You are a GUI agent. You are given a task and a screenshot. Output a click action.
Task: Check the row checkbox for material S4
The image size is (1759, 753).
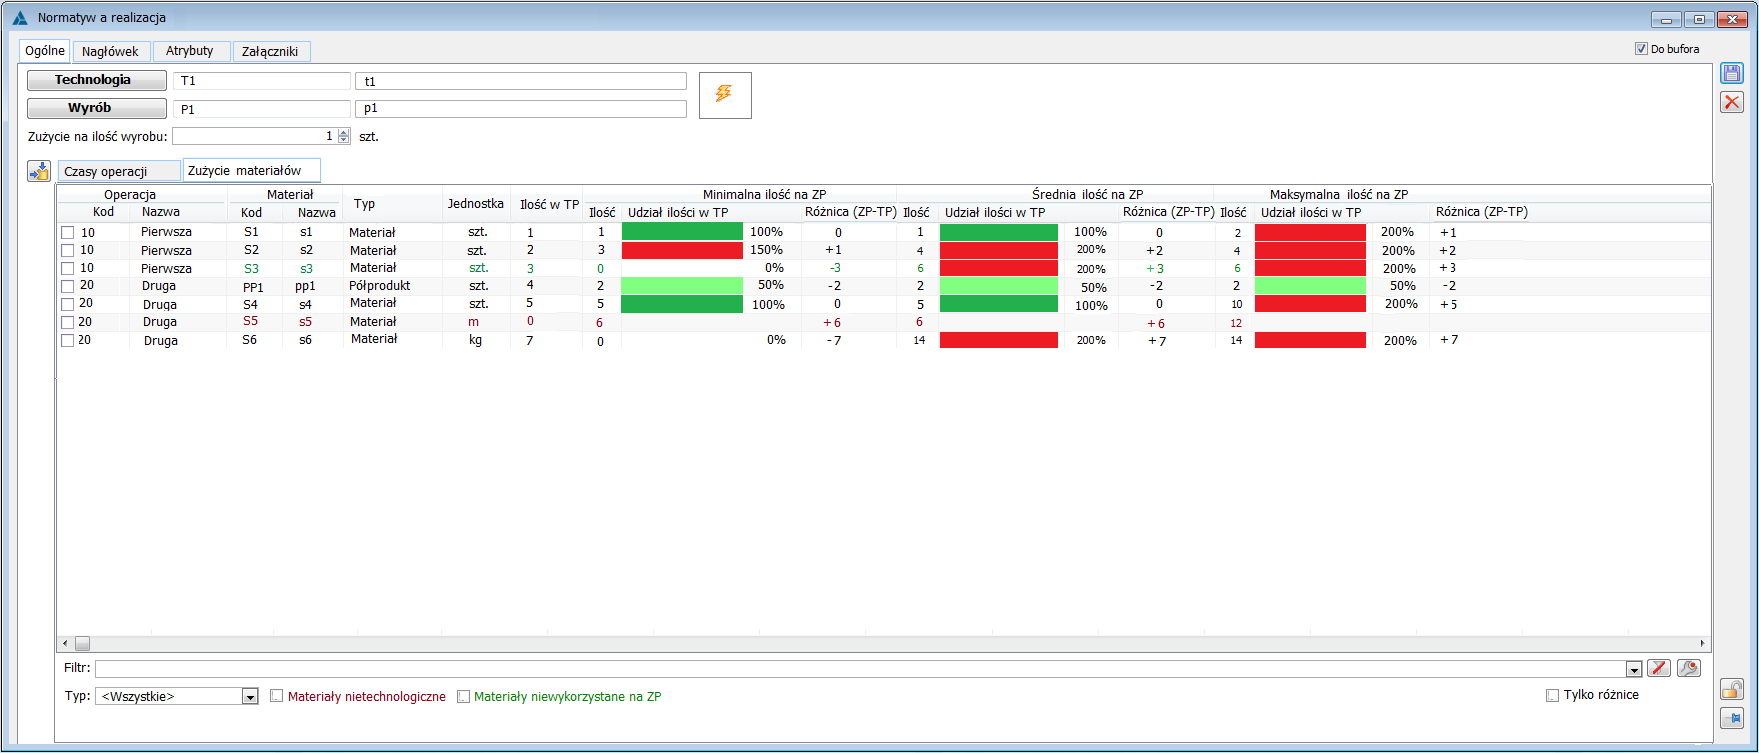pos(68,305)
